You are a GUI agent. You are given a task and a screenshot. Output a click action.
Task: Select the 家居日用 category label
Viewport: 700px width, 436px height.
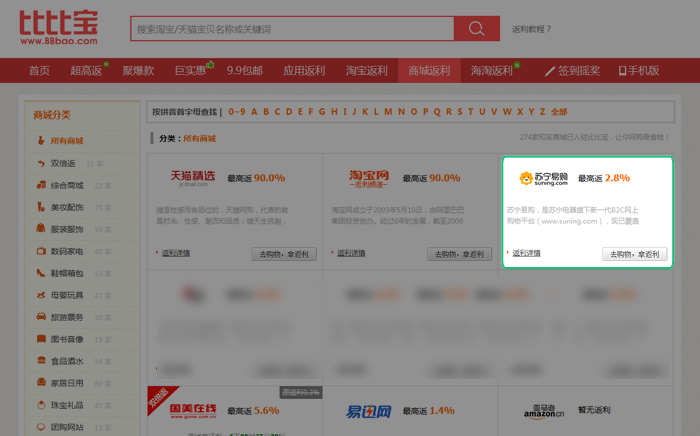[x=67, y=383]
